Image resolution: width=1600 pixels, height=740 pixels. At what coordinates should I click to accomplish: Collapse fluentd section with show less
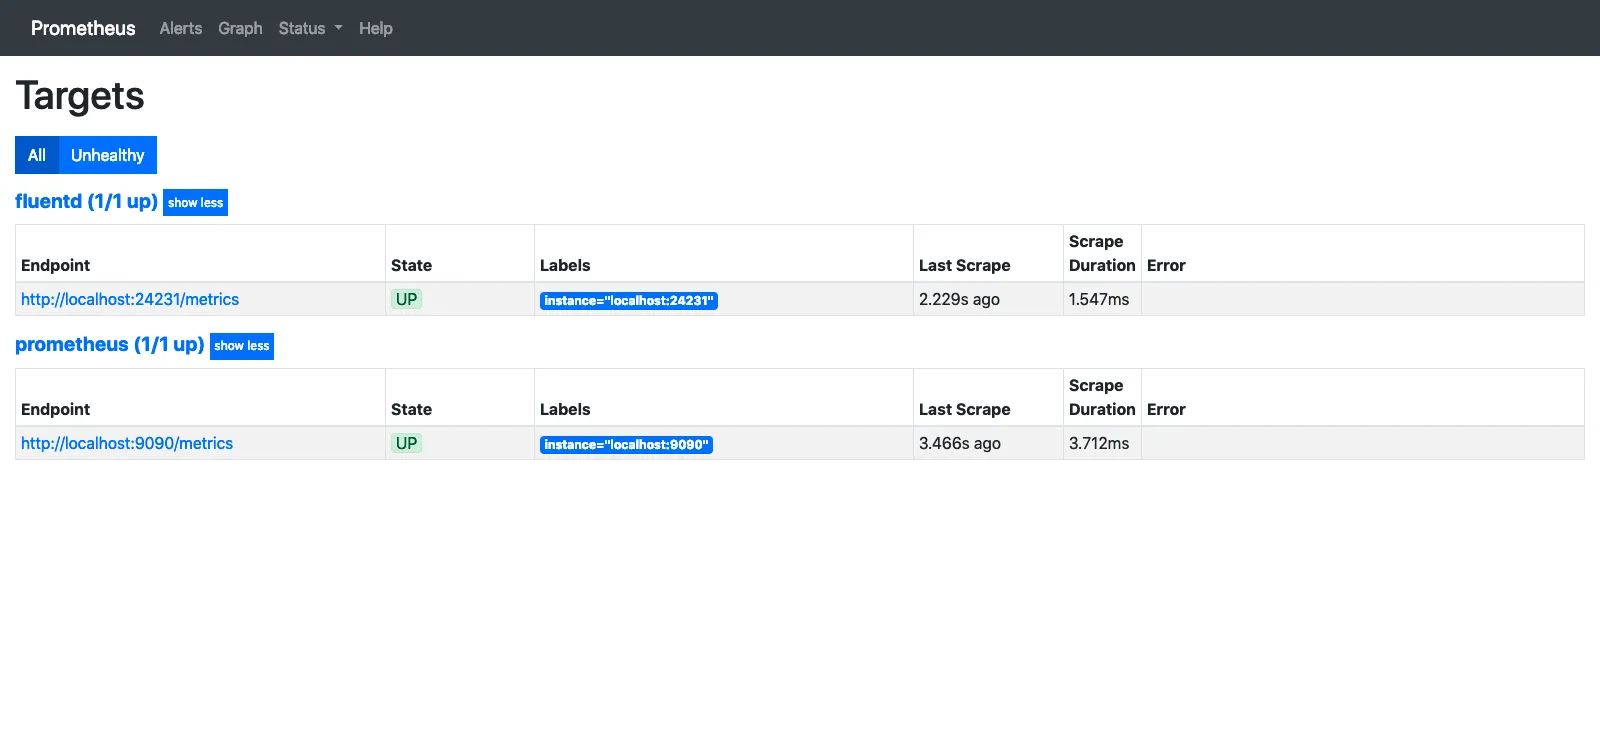pyautogui.click(x=195, y=203)
